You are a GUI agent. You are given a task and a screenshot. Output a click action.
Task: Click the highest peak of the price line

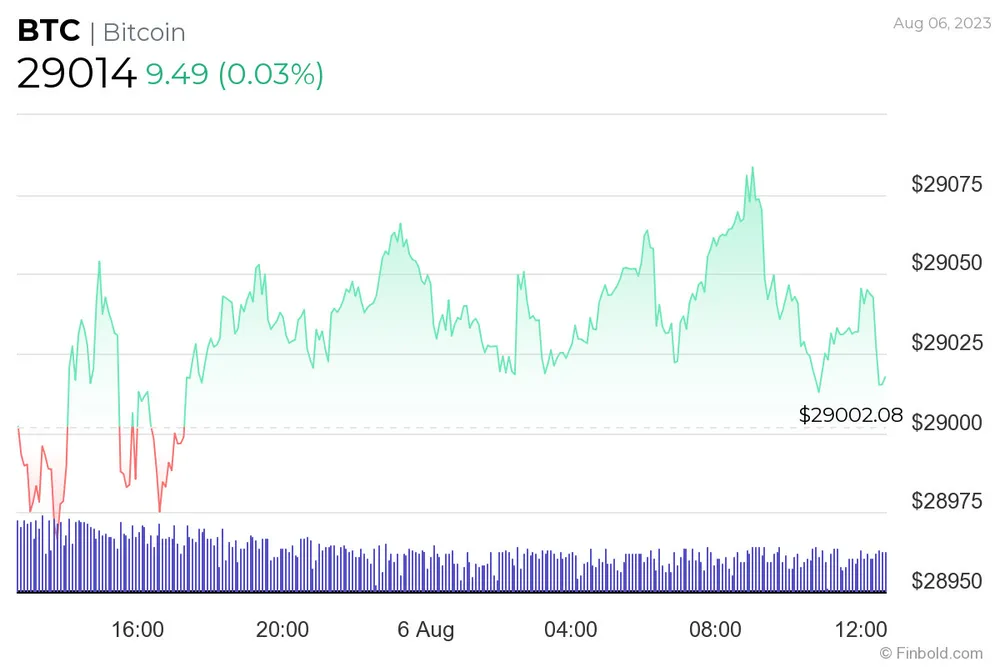tap(752, 168)
